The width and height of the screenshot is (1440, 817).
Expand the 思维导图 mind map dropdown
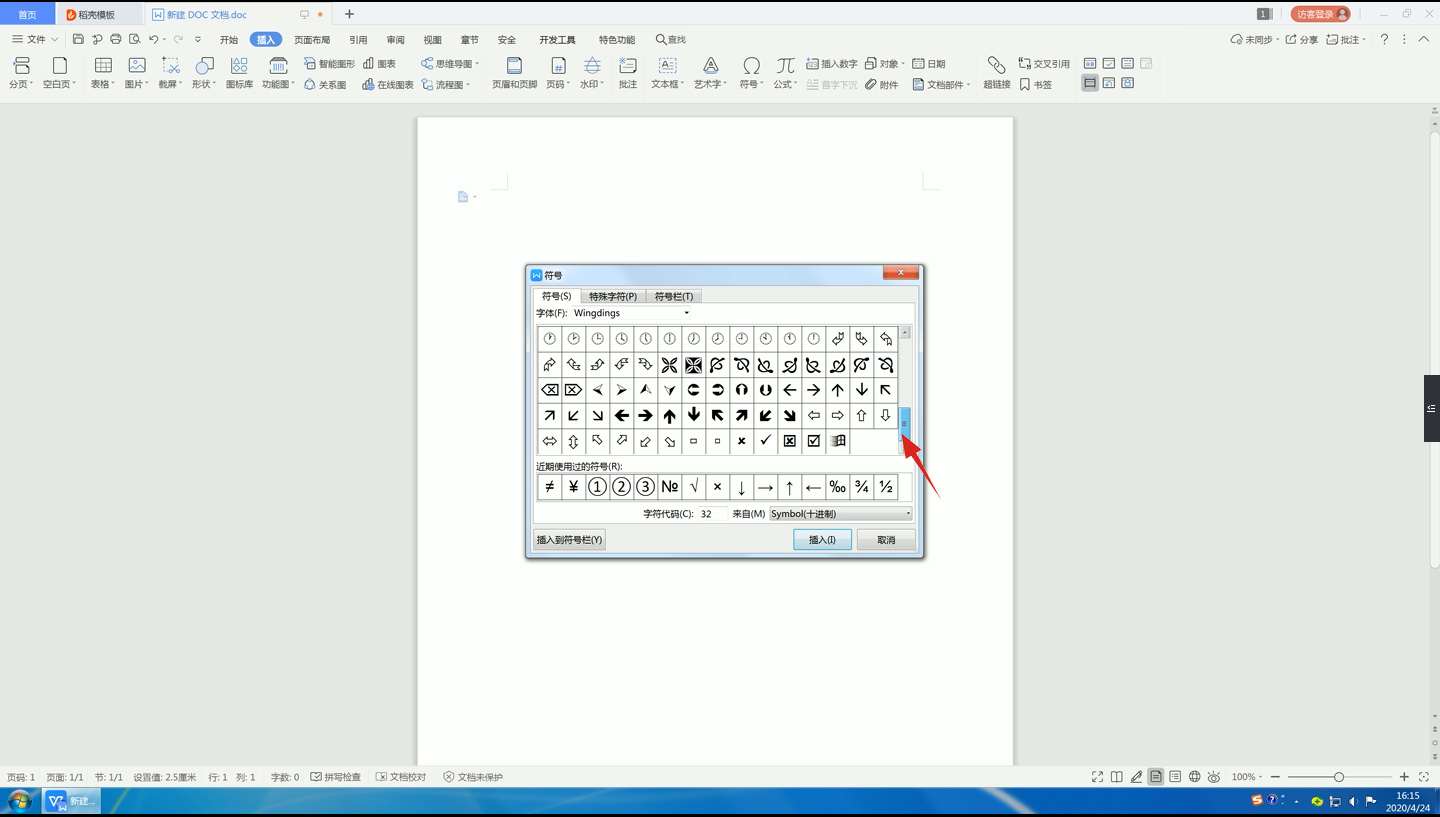tap(477, 64)
